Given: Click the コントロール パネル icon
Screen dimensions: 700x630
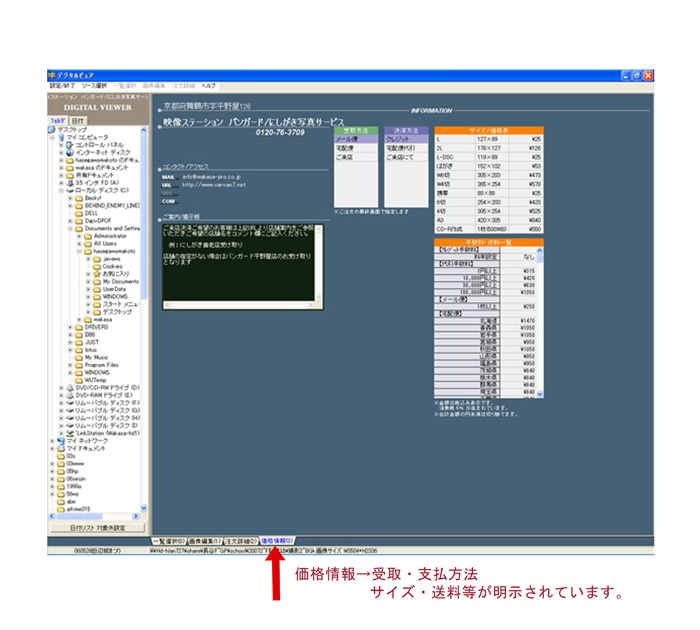Looking at the screenshot, I should tap(69, 145).
